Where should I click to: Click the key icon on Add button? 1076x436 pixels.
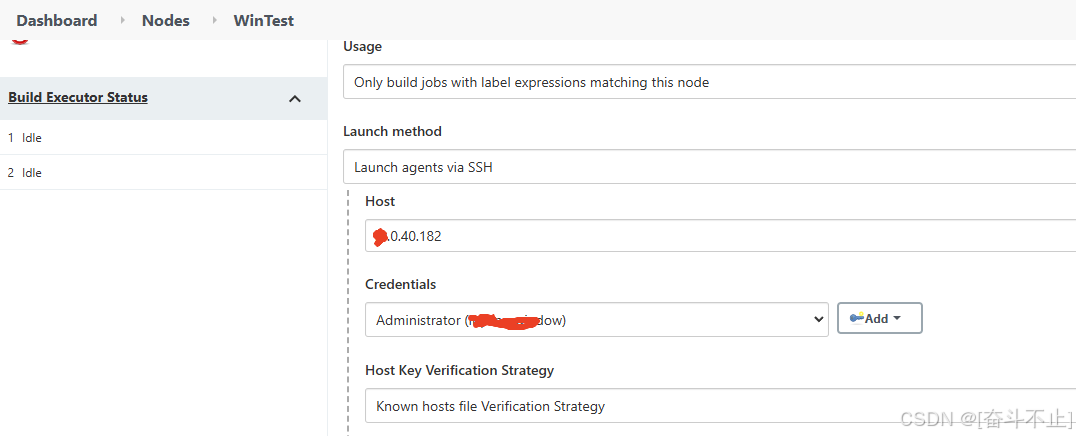[857, 317]
